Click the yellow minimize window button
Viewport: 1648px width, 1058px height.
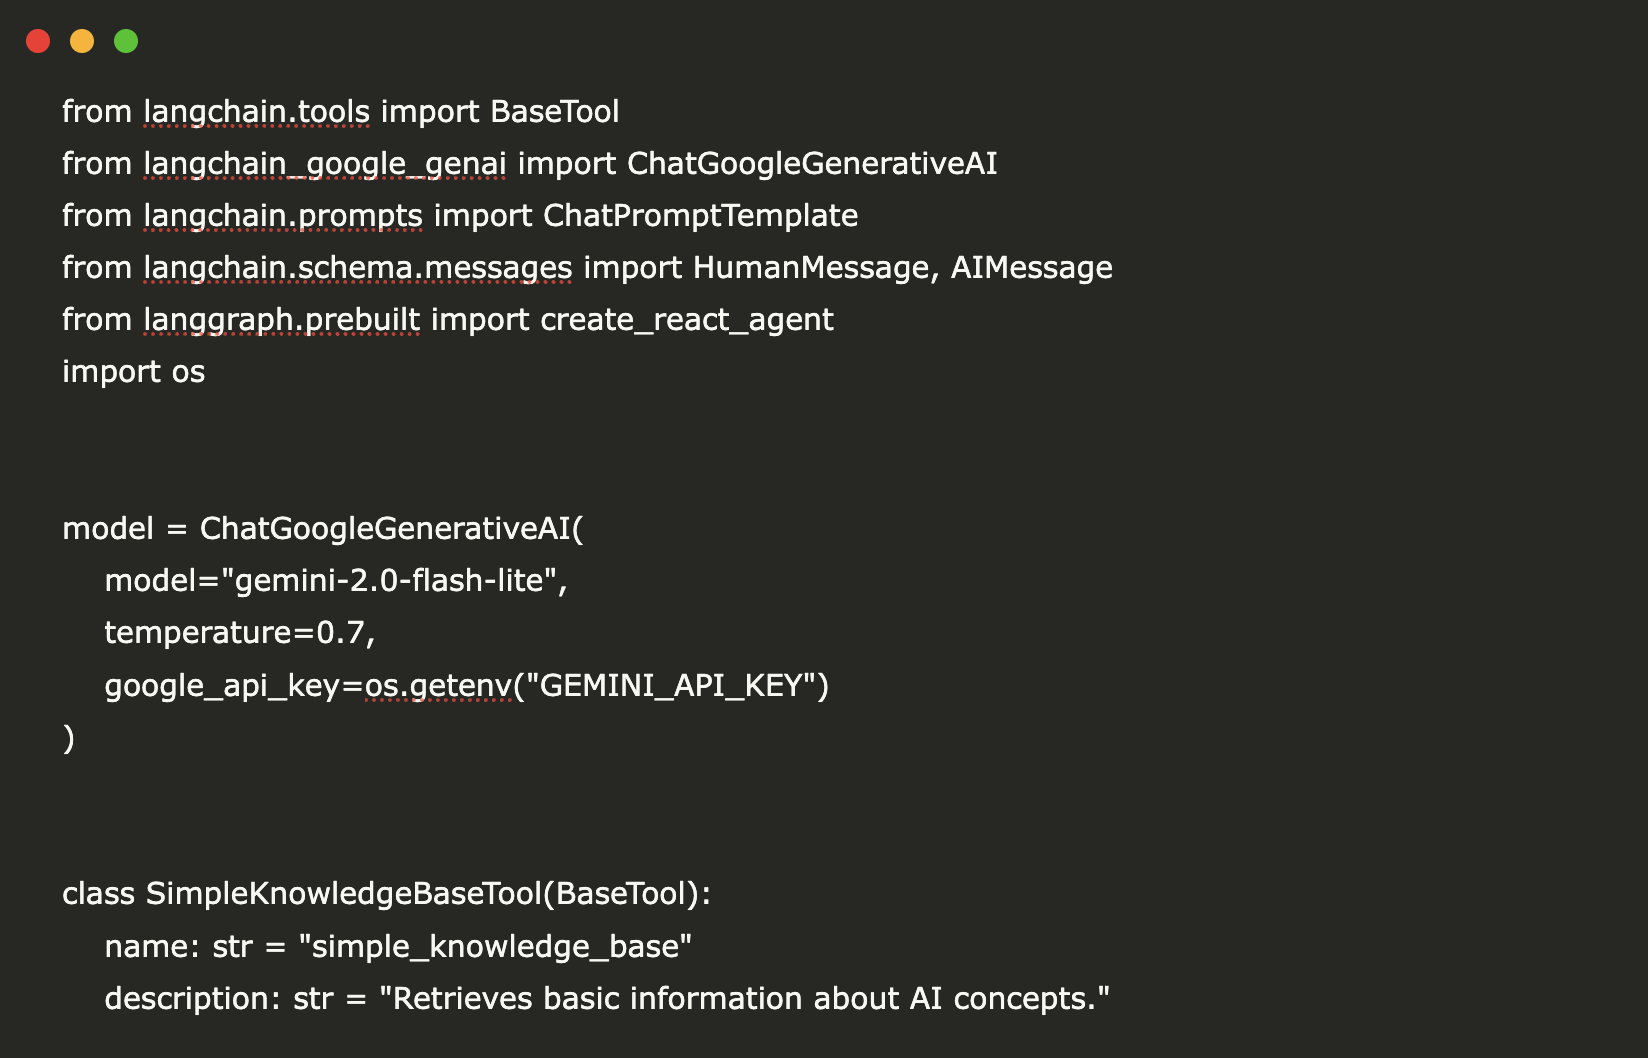[82, 41]
